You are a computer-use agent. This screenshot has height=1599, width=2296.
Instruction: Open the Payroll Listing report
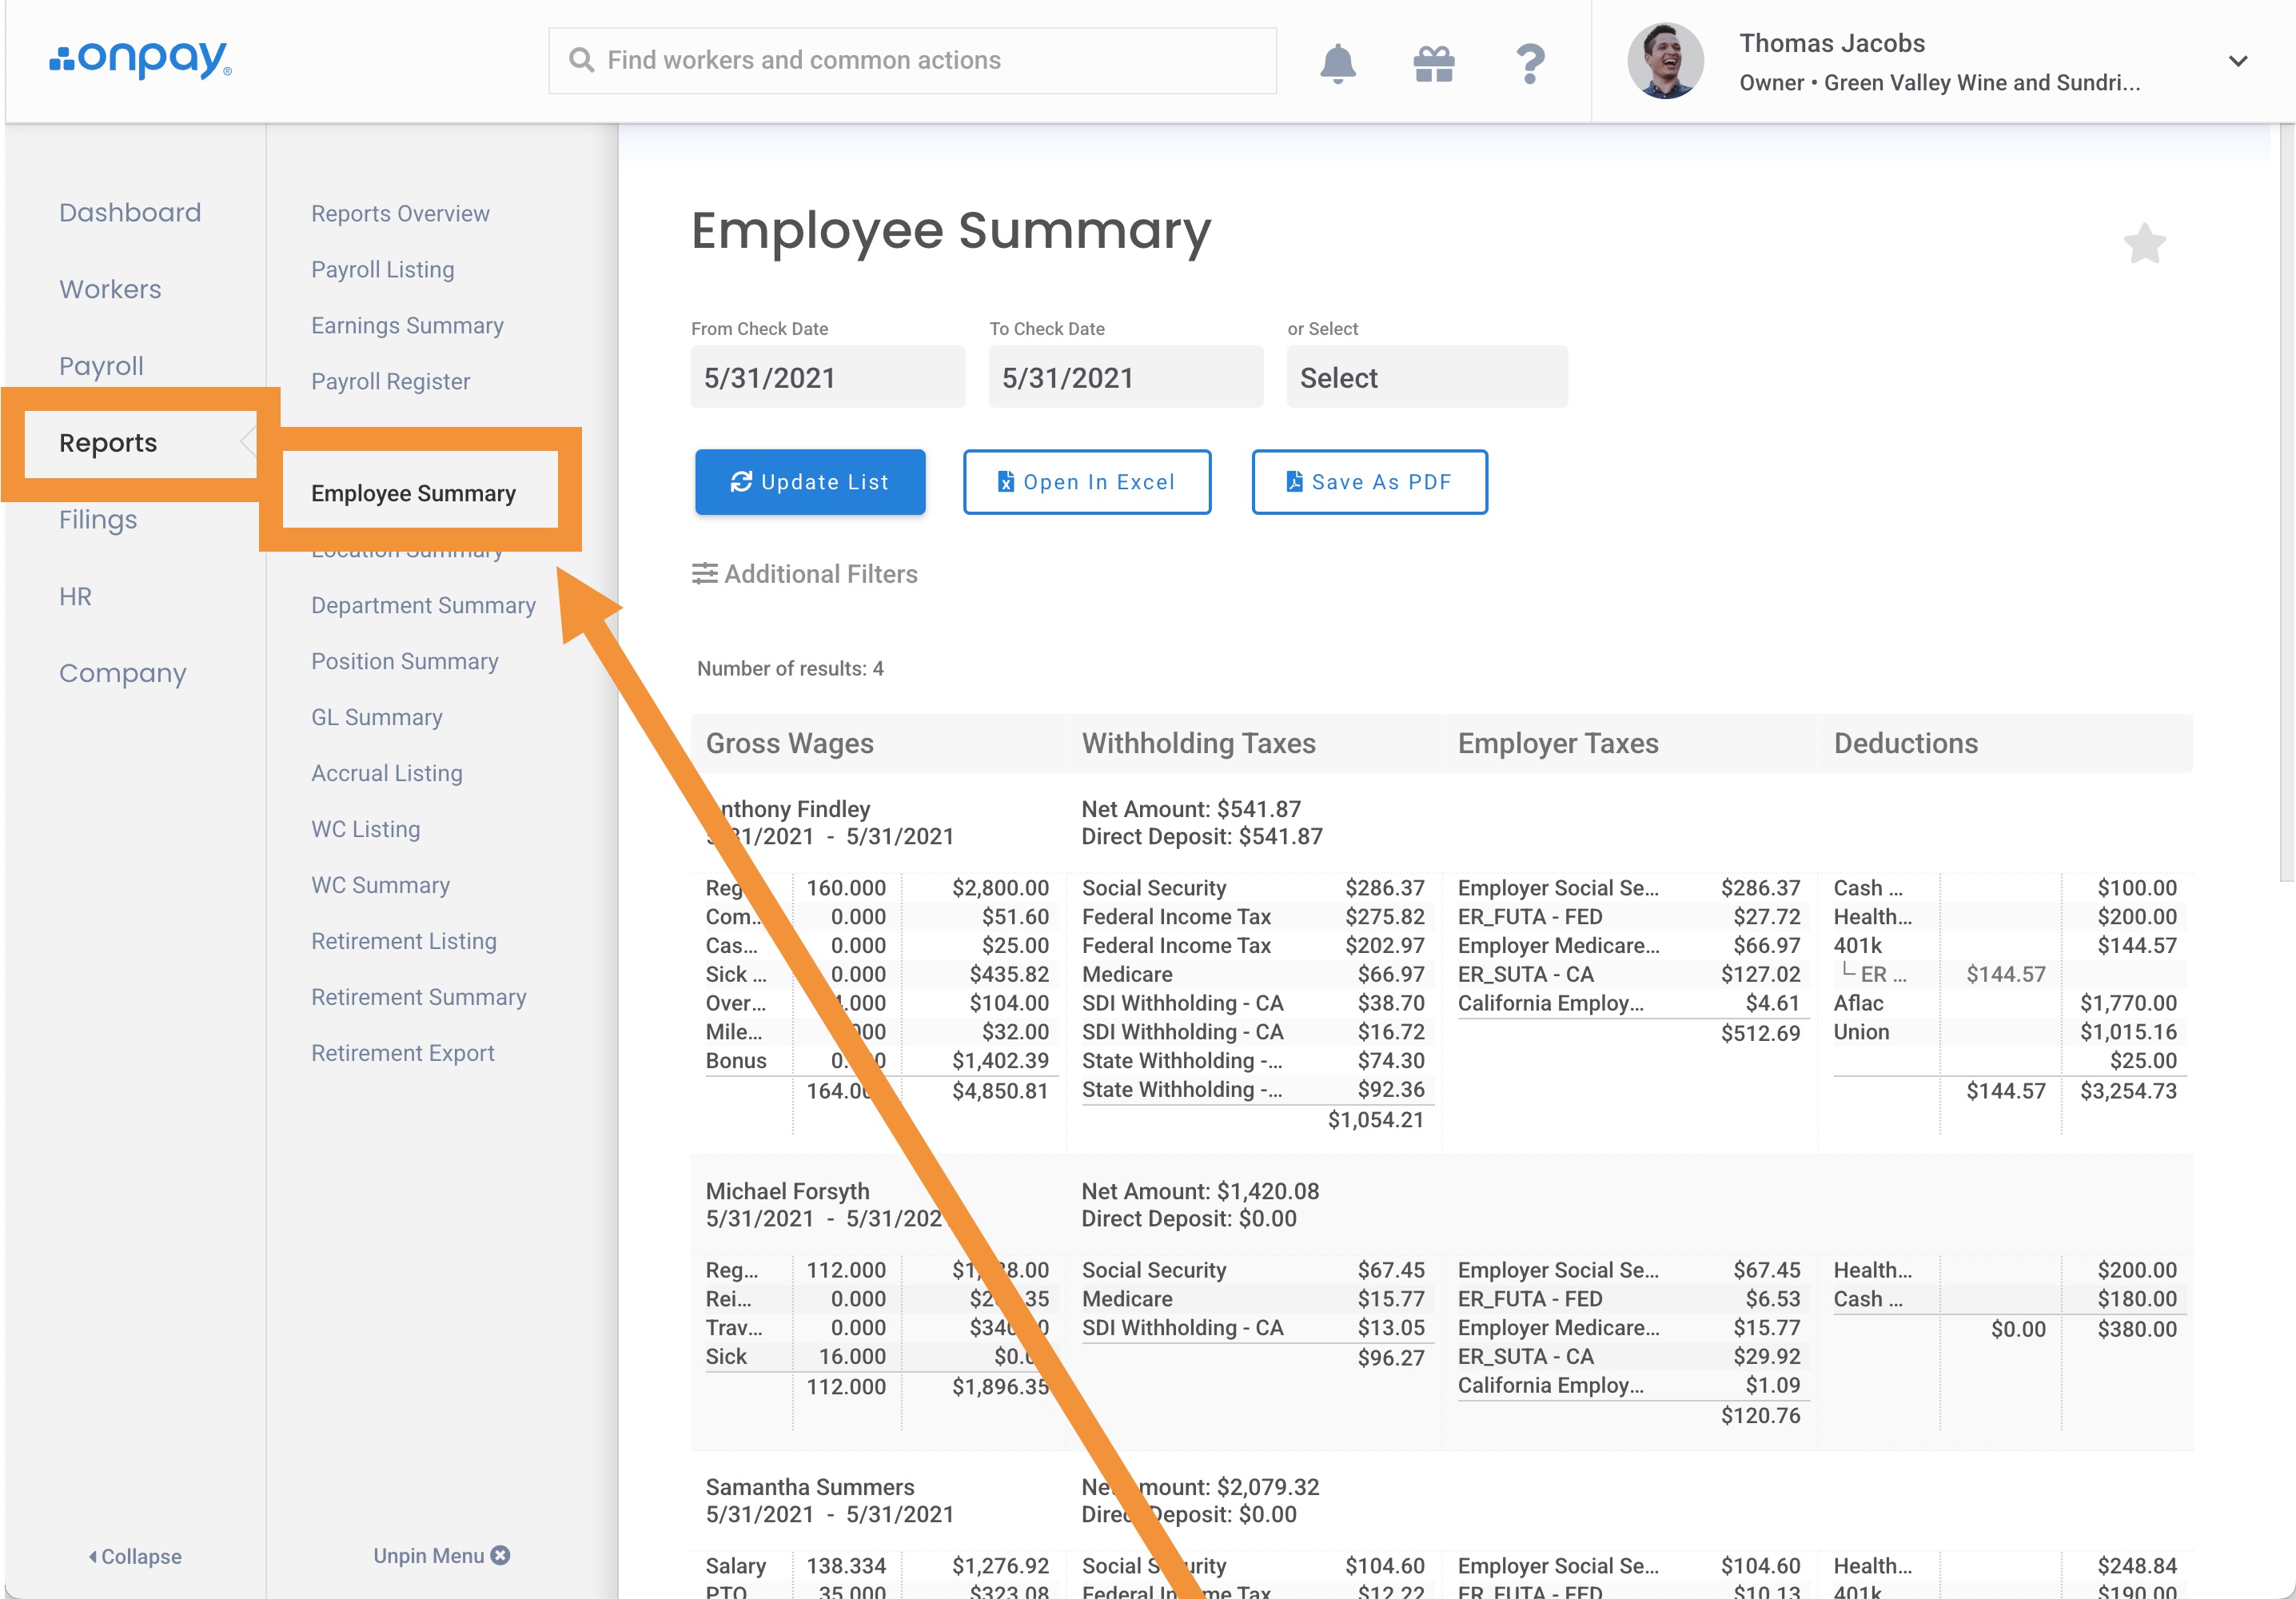(383, 269)
